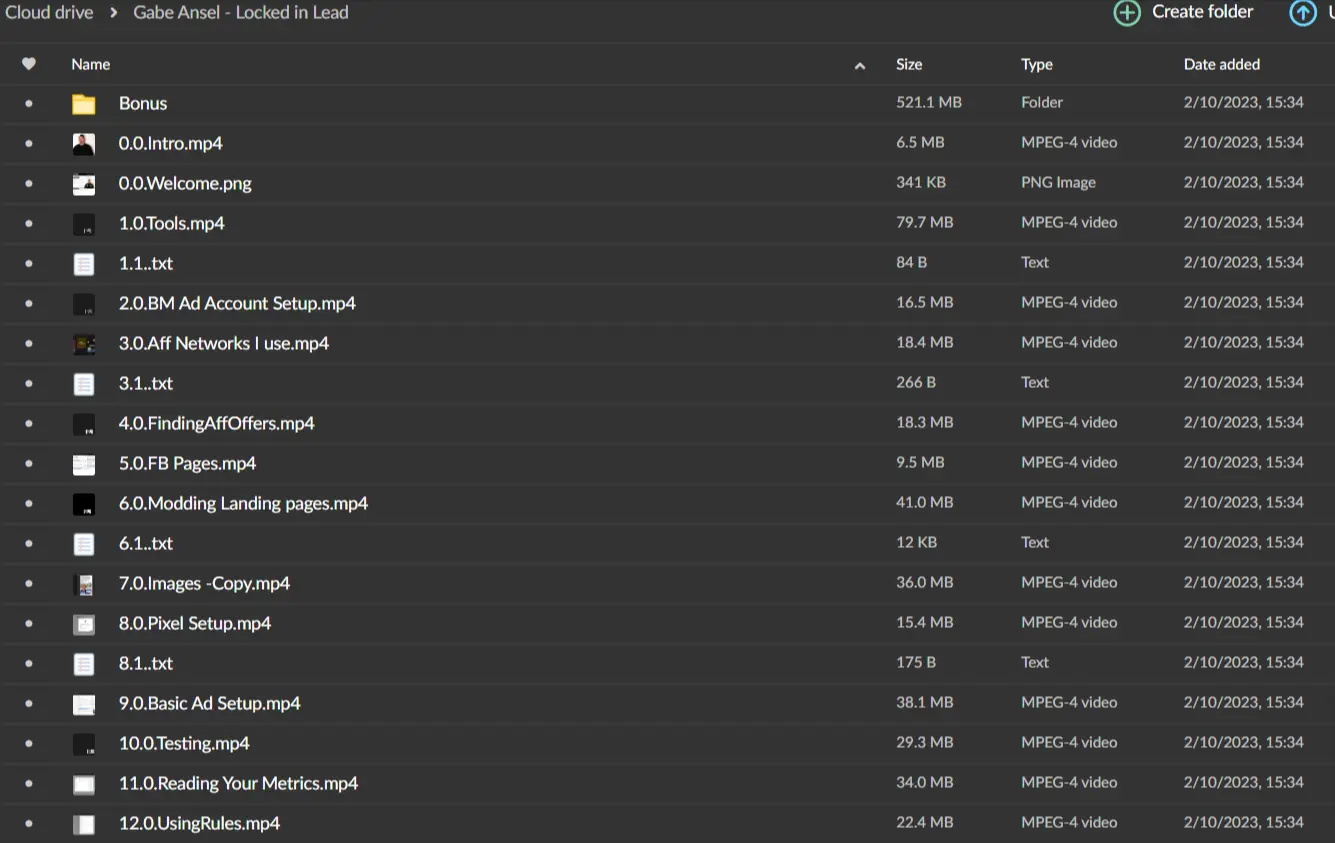Click the upload arrow icon
The height and width of the screenshot is (843, 1335).
coord(1302,13)
